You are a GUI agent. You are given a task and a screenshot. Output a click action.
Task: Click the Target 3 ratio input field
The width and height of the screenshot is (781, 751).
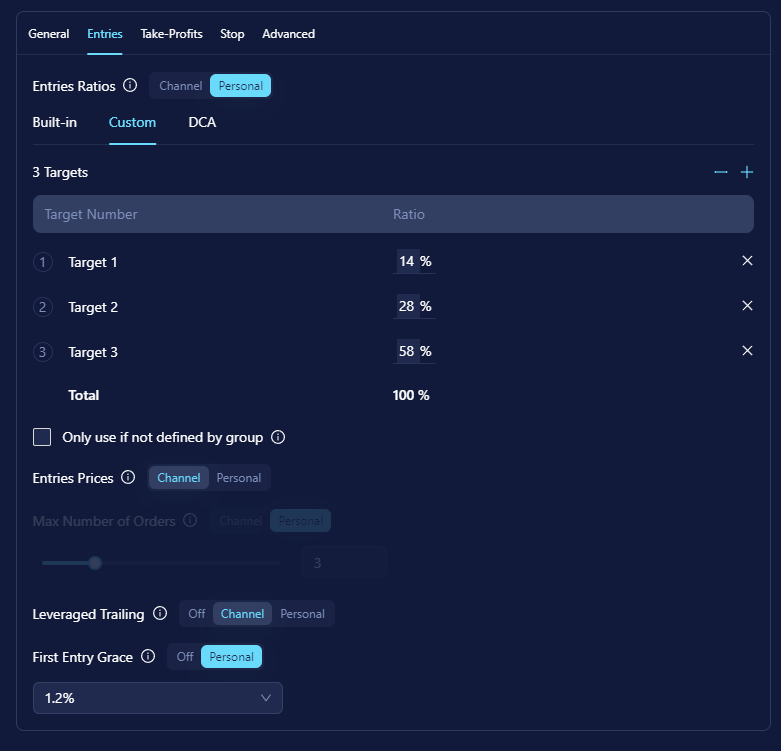pos(407,352)
